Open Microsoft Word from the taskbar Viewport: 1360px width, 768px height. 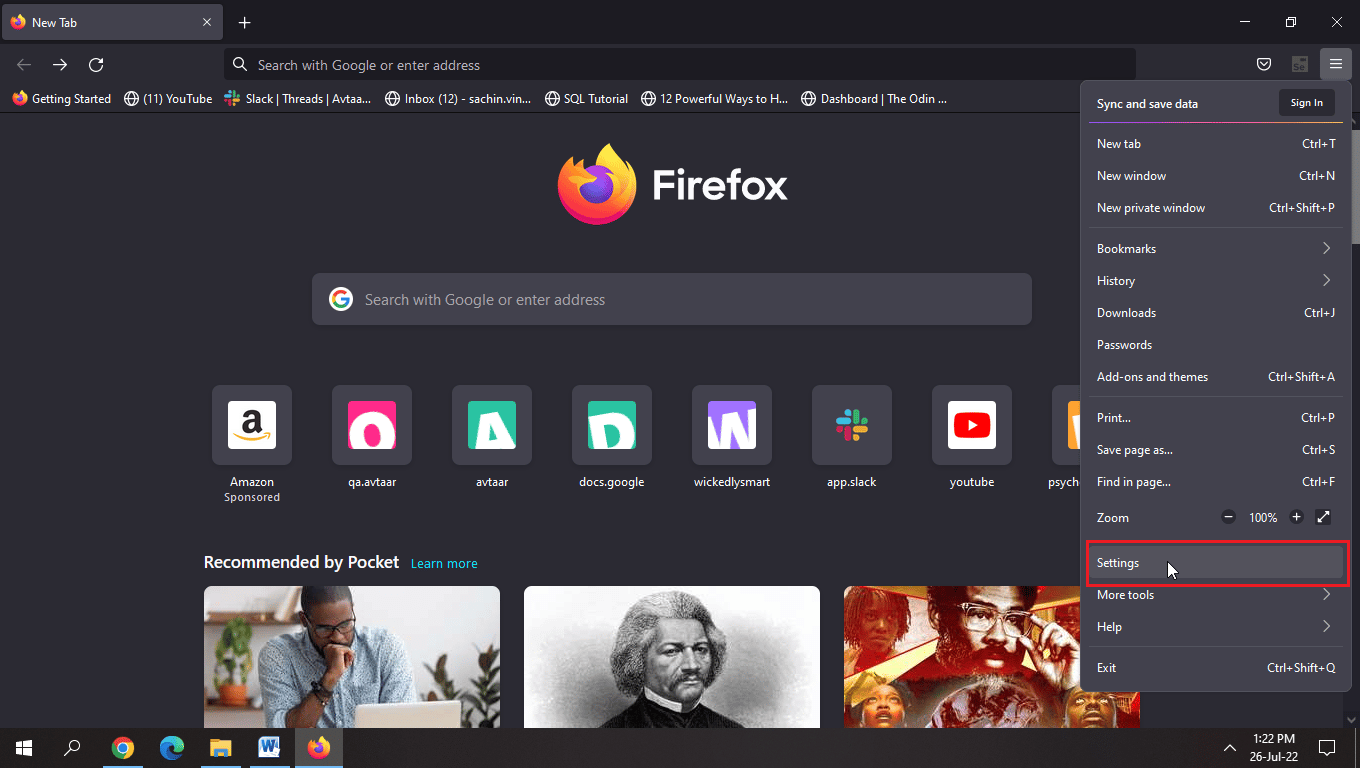[x=270, y=748]
